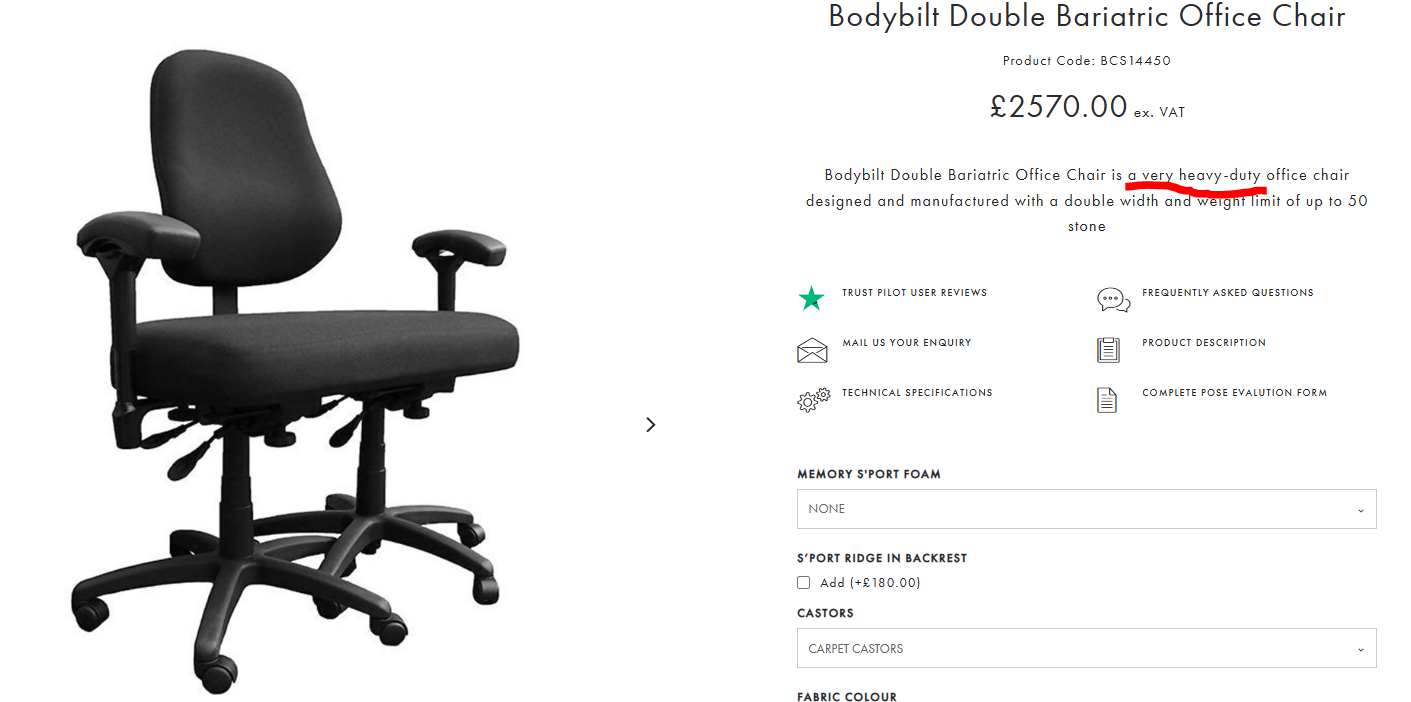Go to Product Description section

tap(1203, 343)
